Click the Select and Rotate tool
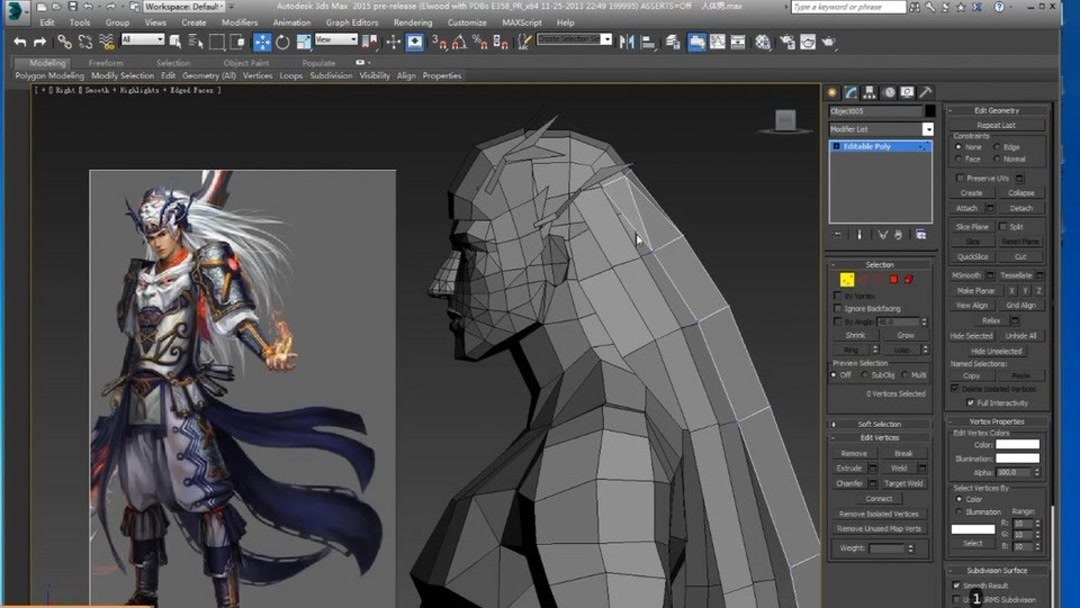Image resolution: width=1080 pixels, height=608 pixels. (x=282, y=42)
